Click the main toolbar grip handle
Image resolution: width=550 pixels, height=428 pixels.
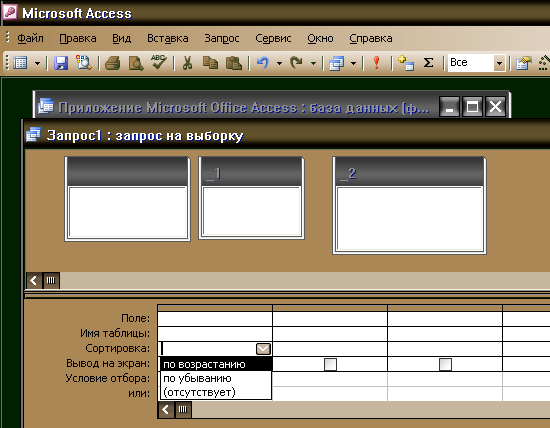[x=7, y=63]
